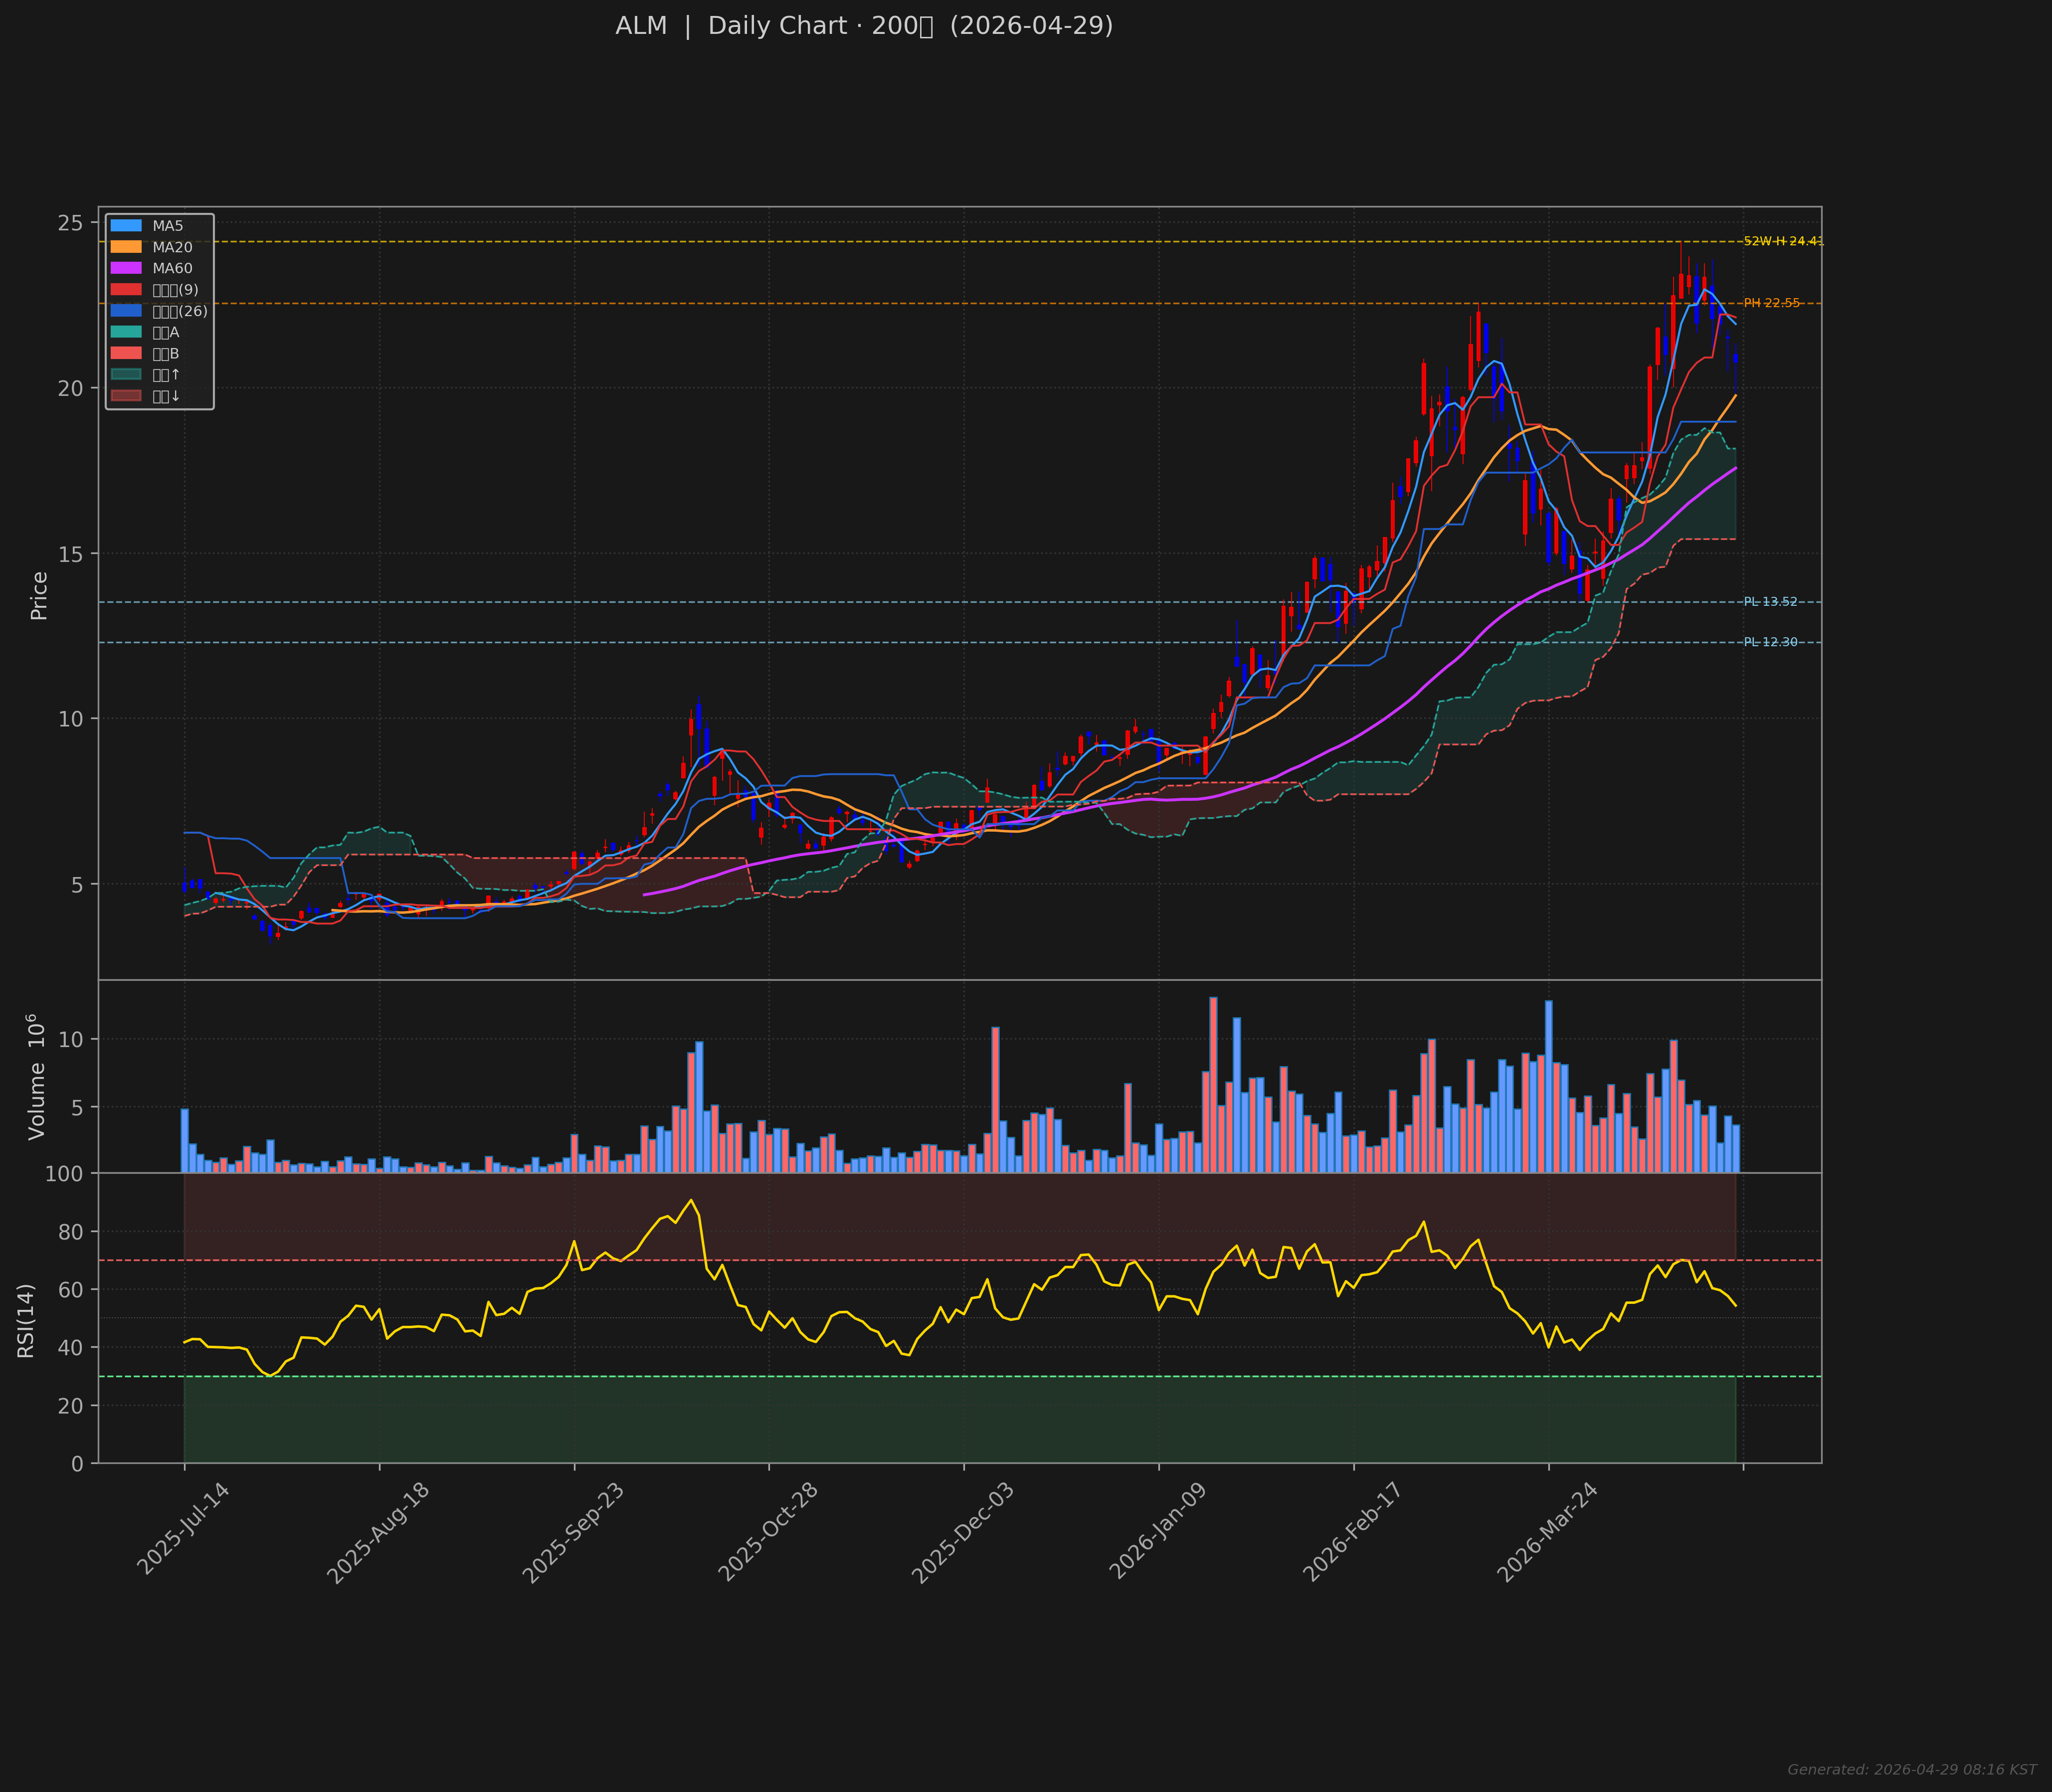This screenshot has width=2052, height=1792.
Task: Click the PH 22.55 level label
Action: coord(1771,303)
